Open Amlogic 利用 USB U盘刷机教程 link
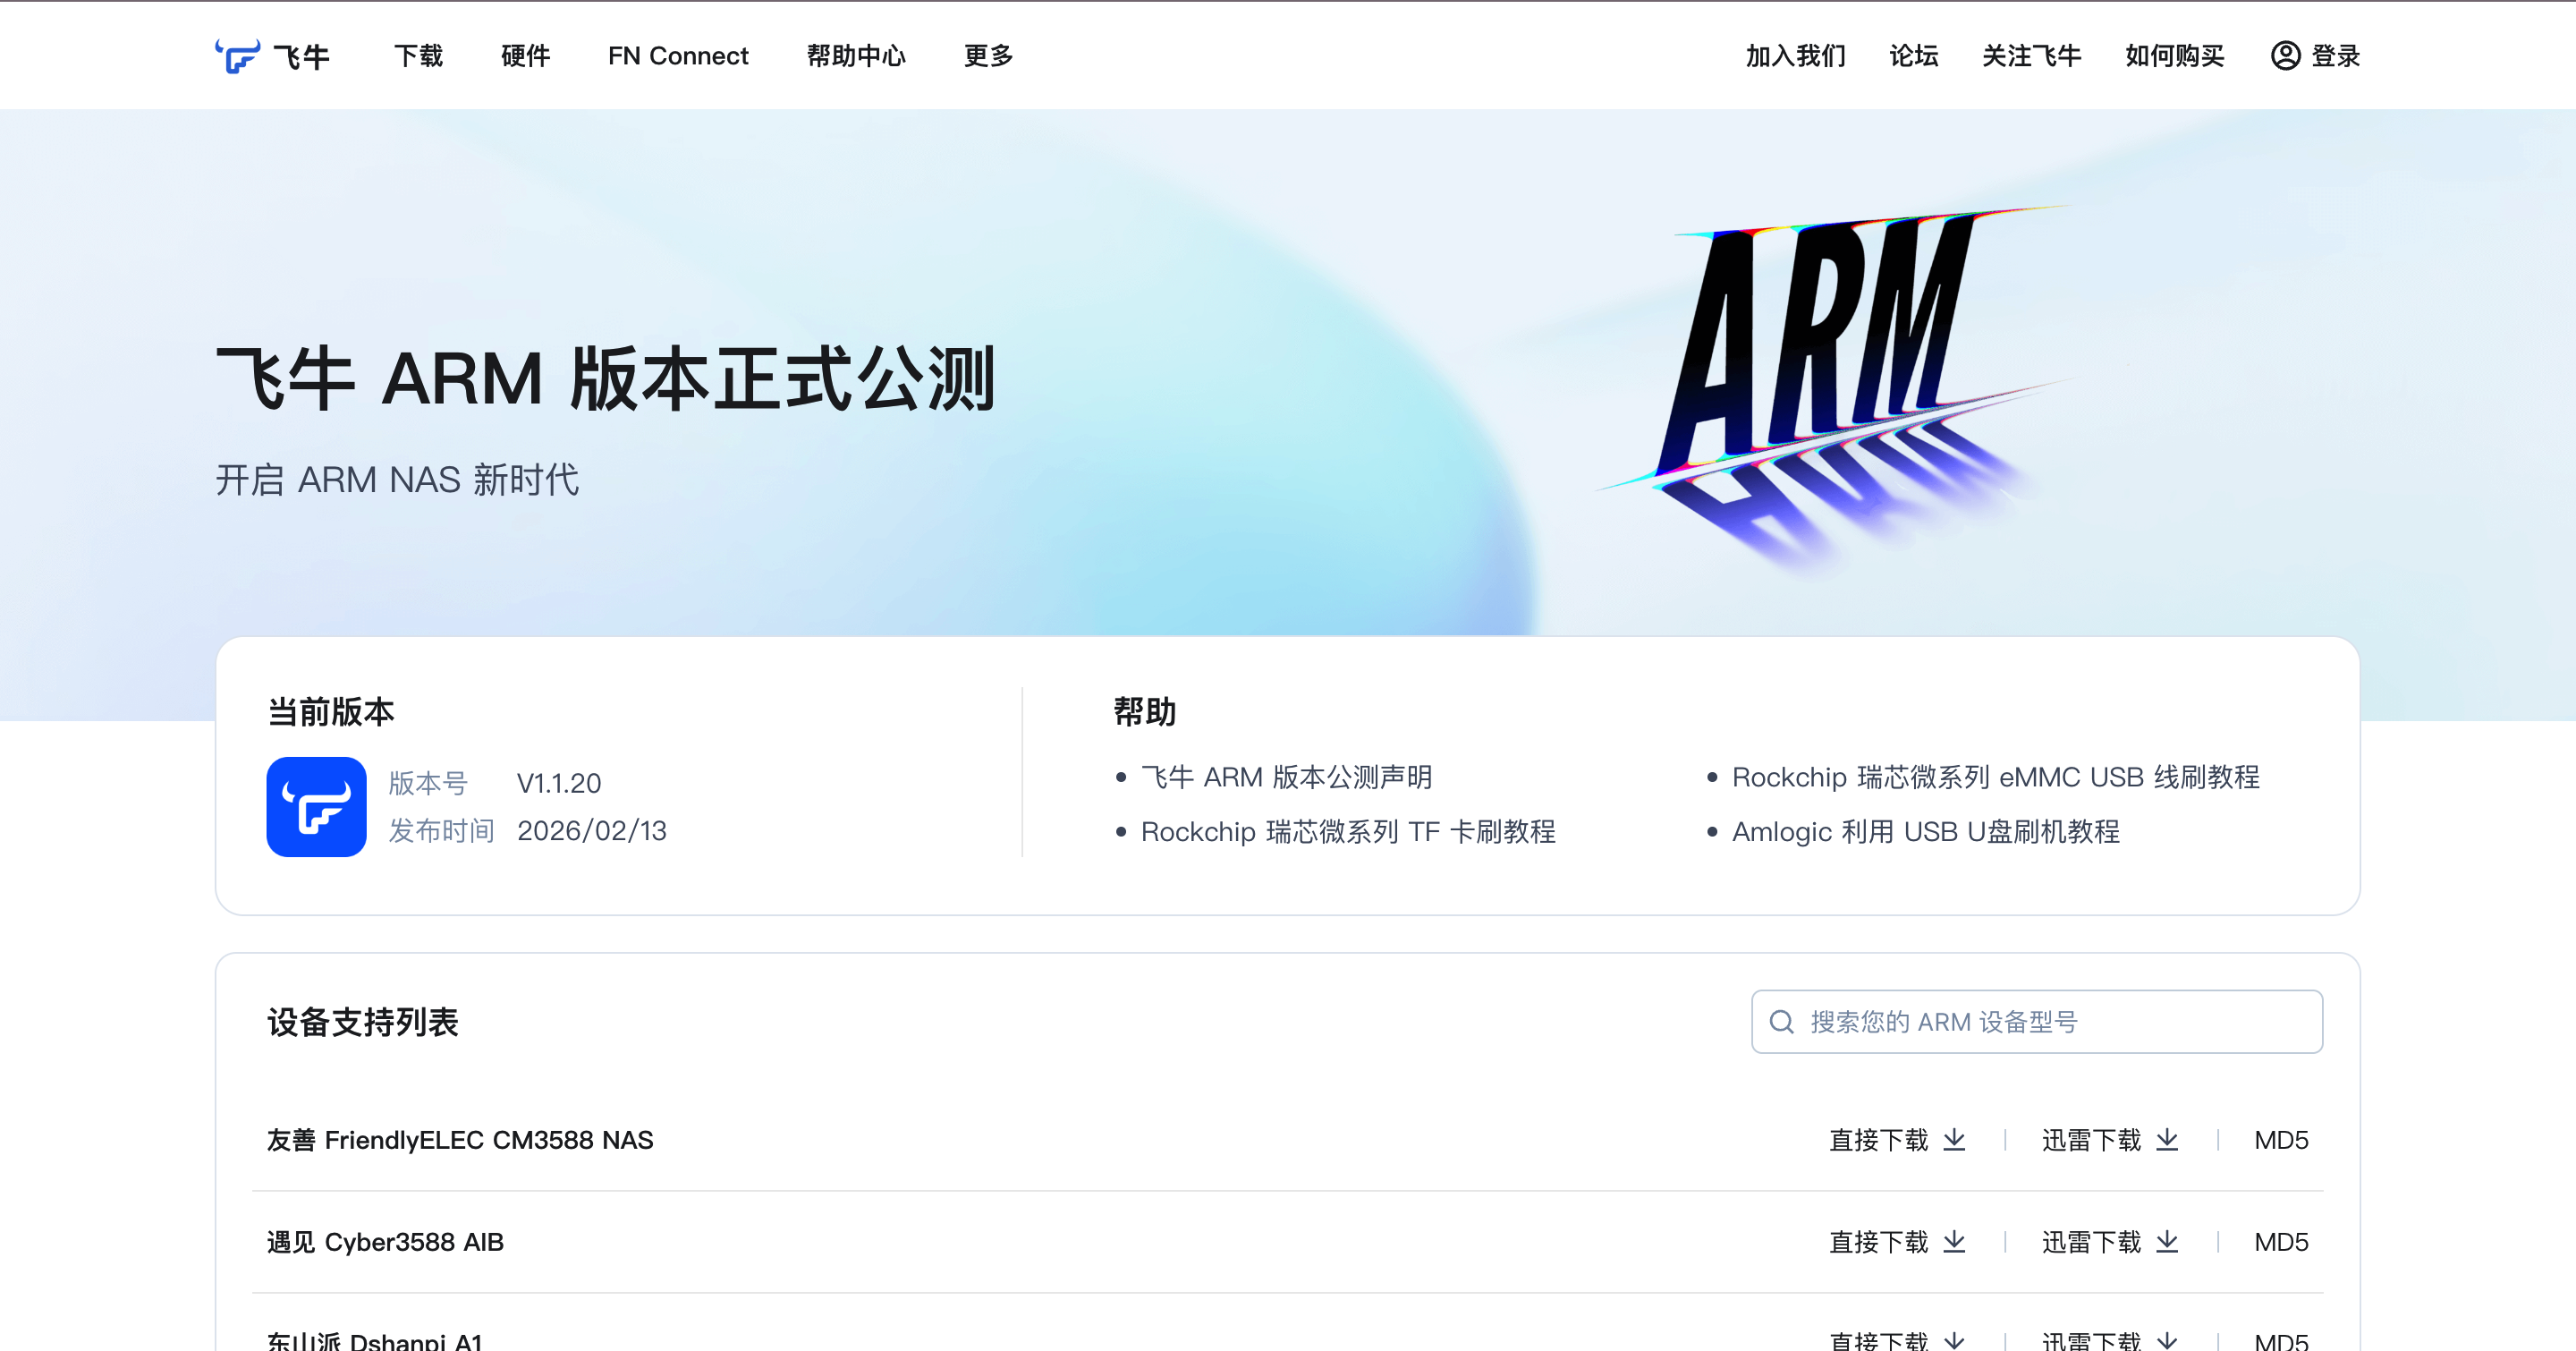Image resolution: width=2576 pixels, height=1351 pixels. (1925, 832)
